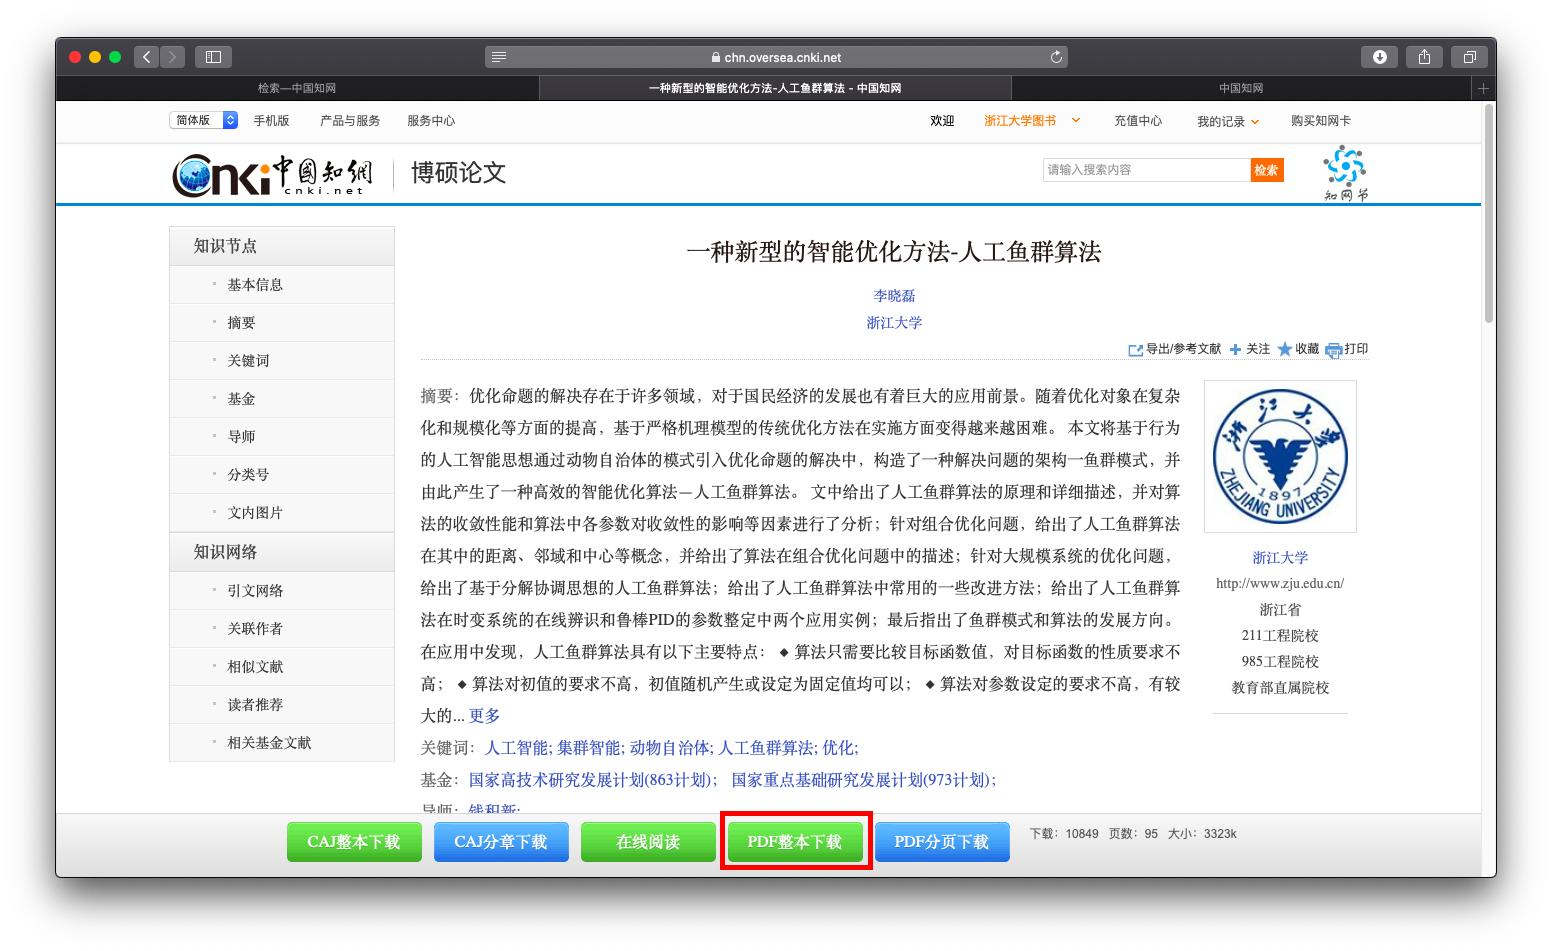Click the Safari reader icon in address bar
Screen dimensions: 1552x951
(498, 57)
